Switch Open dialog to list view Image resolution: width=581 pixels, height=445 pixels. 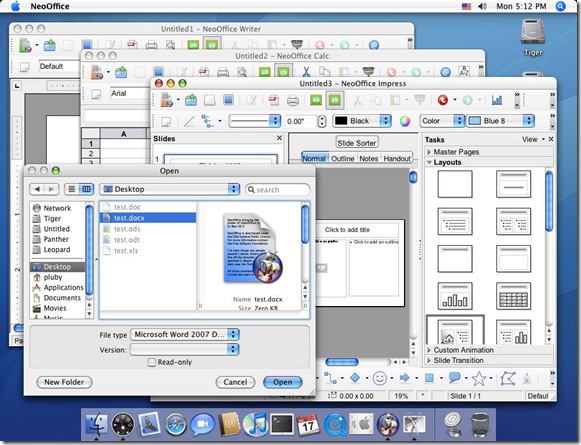point(72,189)
